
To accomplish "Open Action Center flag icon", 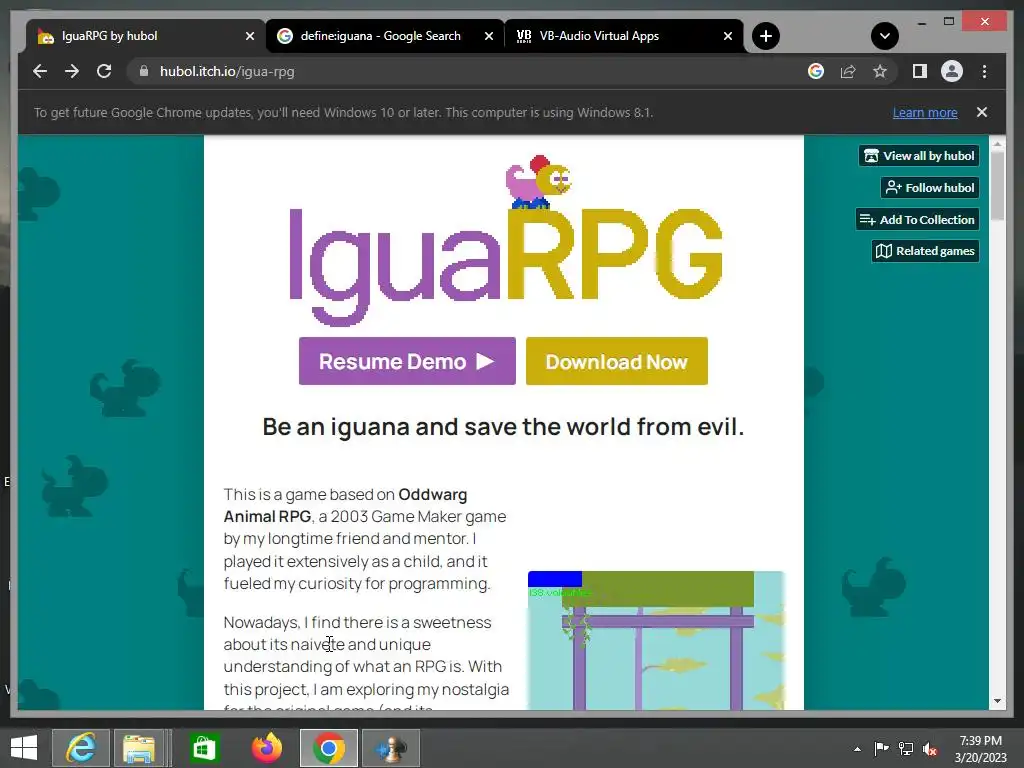I will pyautogui.click(x=881, y=749).
